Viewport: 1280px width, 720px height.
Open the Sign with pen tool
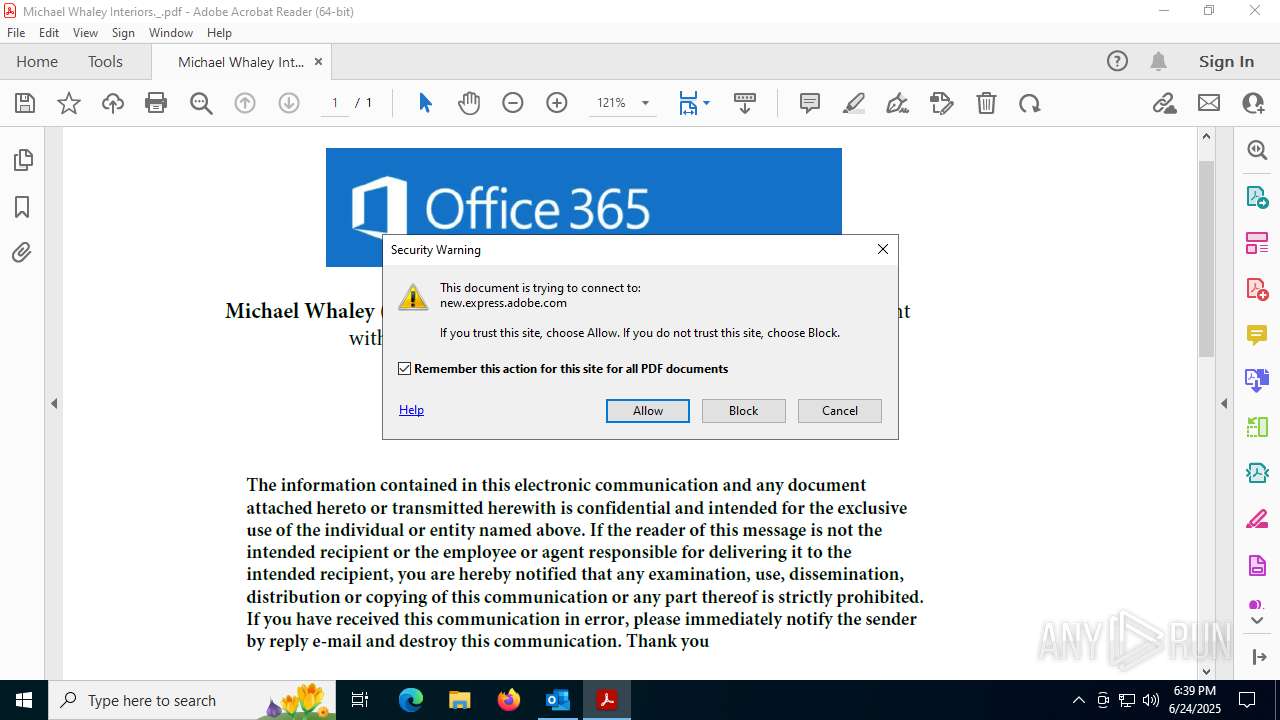tap(898, 103)
